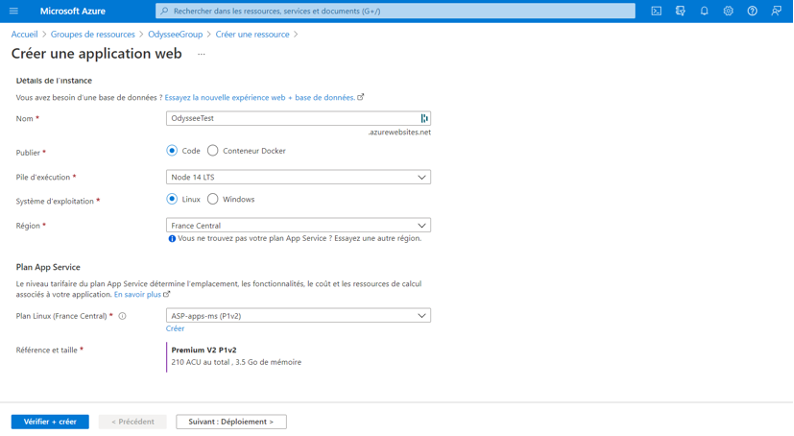This screenshot has height=436, width=794.
Task: Open the En savoir plus link
Action: (137, 294)
